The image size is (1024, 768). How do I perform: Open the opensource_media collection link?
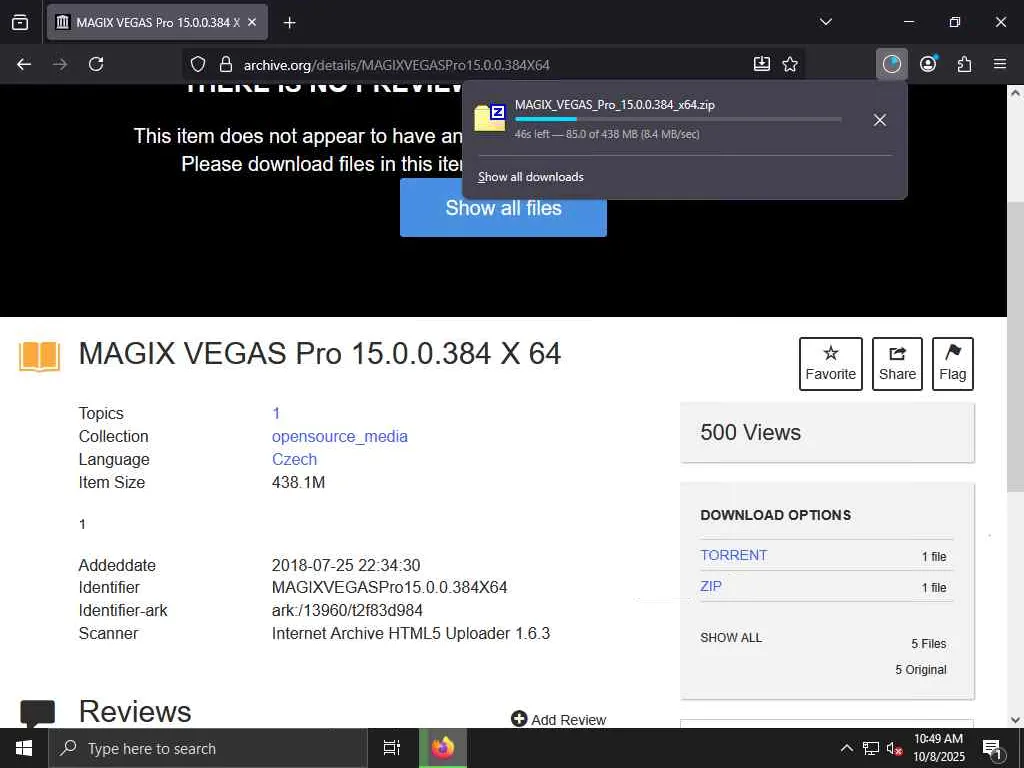[340, 436]
